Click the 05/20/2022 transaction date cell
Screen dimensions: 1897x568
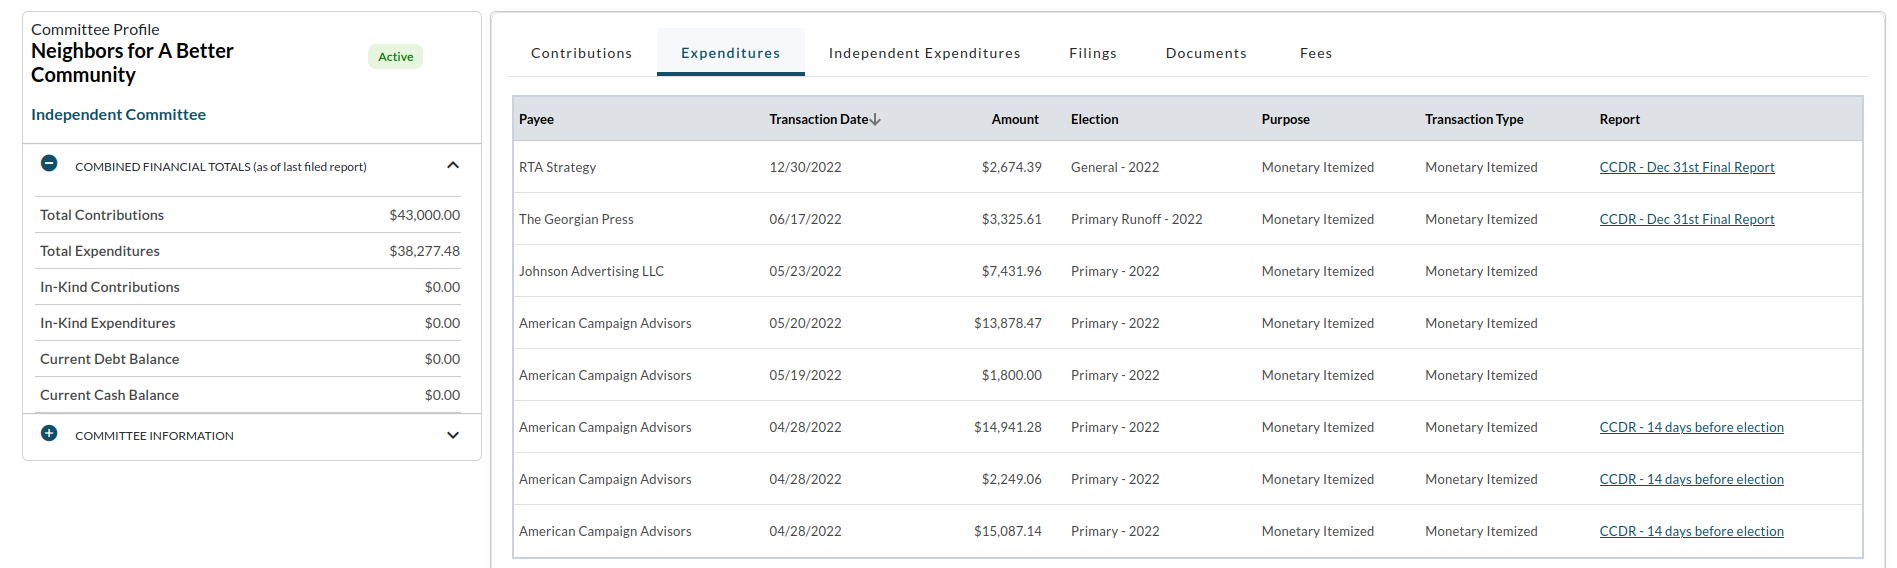pos(805,323)
